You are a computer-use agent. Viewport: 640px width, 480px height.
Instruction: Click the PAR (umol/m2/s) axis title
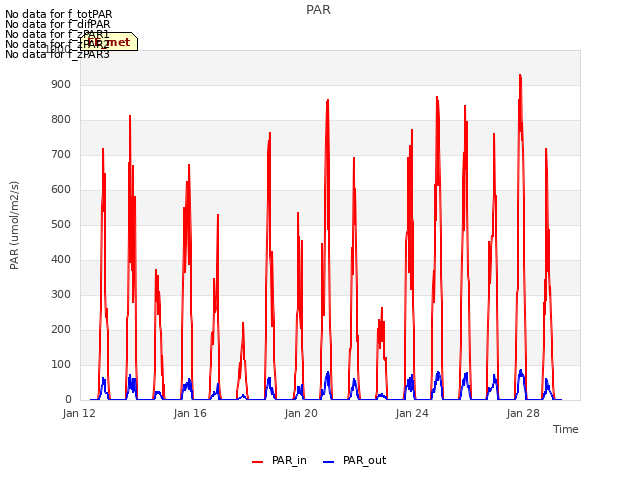click(14, 225)
